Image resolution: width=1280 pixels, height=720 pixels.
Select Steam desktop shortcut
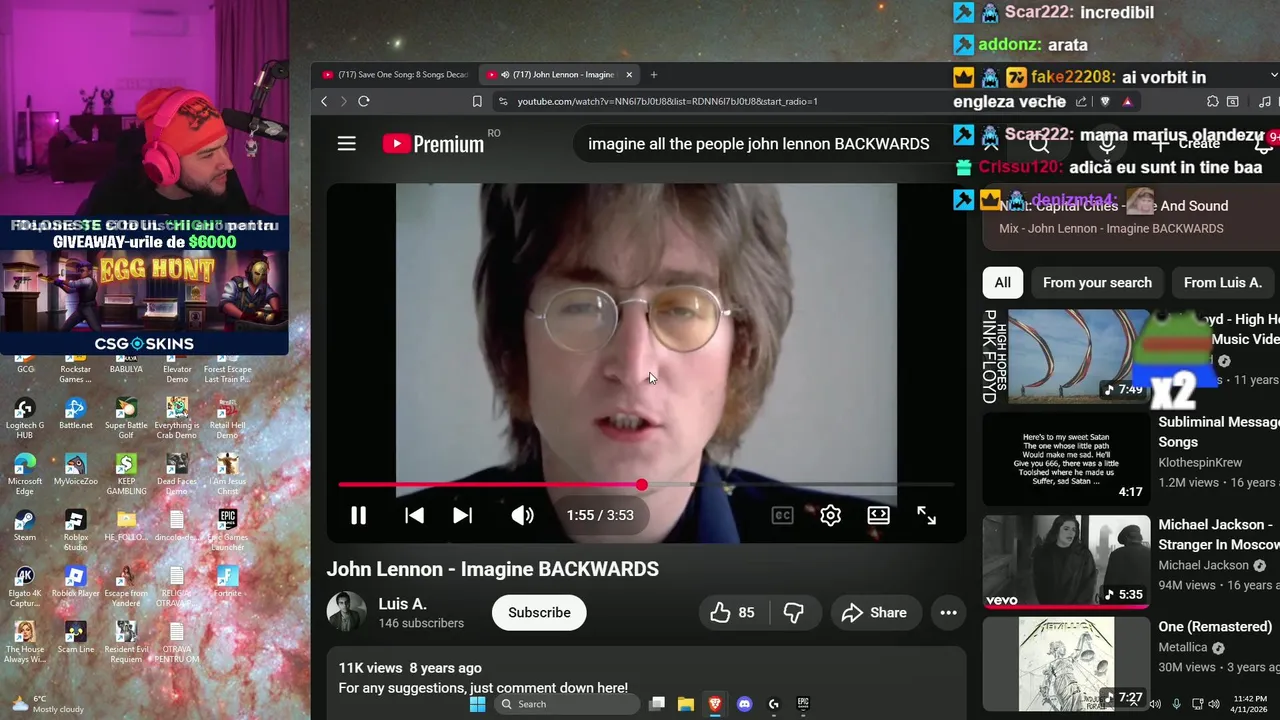[x=24, y=526]
